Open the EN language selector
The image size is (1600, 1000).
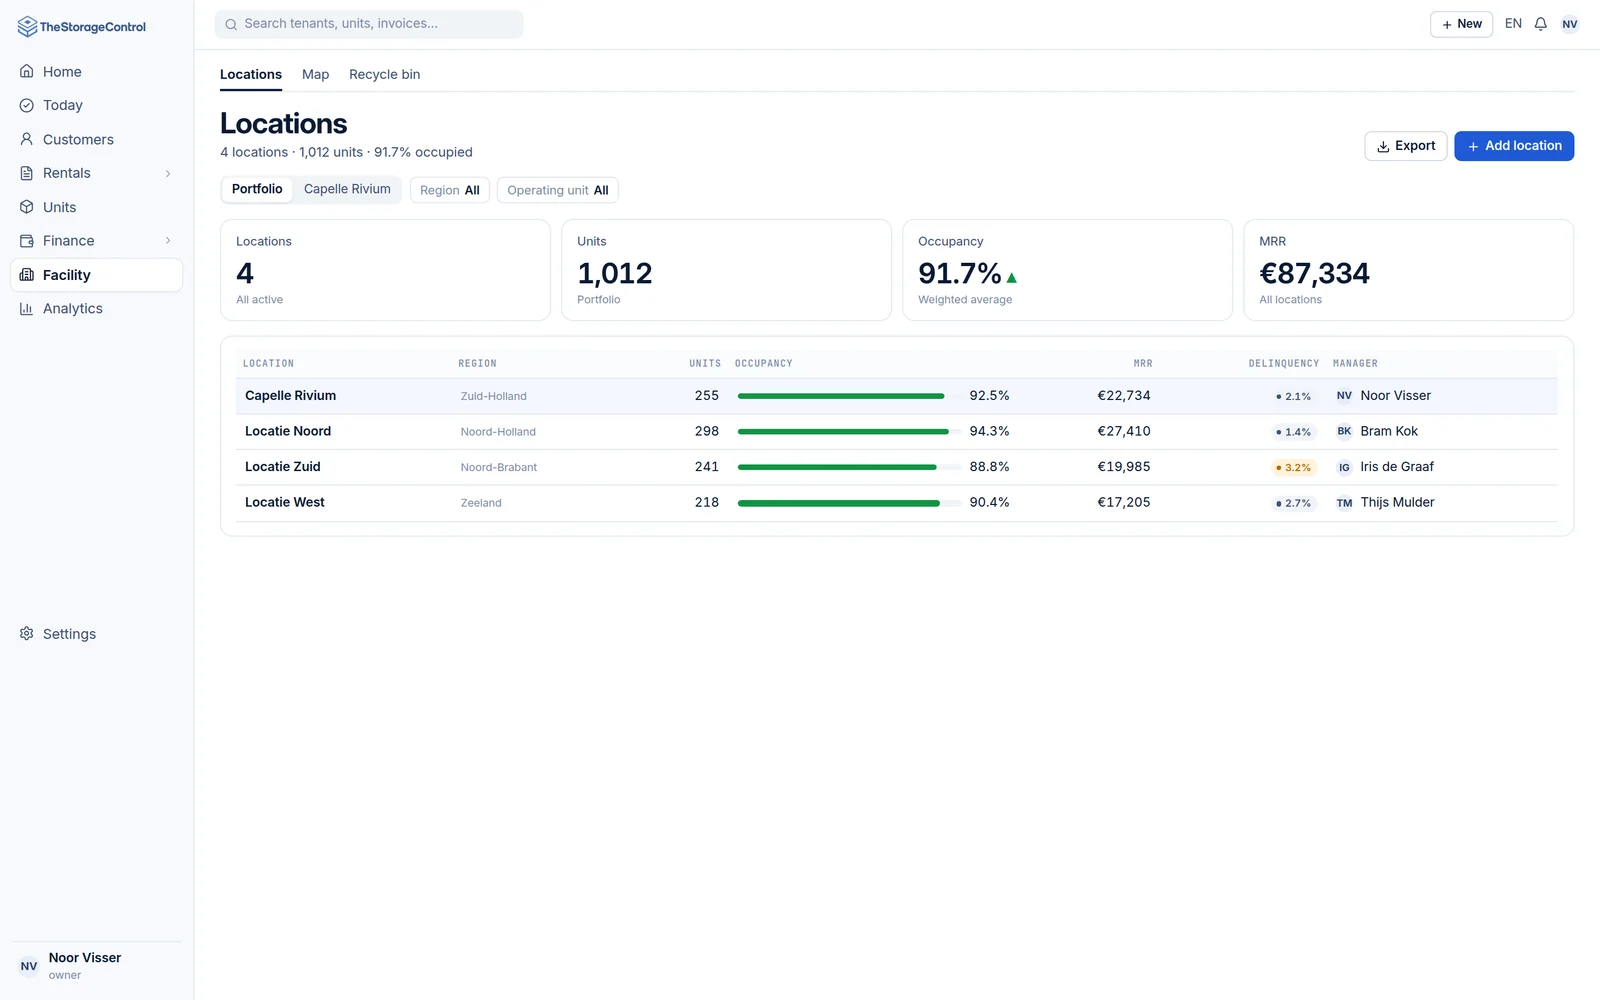pos(1513,24)
